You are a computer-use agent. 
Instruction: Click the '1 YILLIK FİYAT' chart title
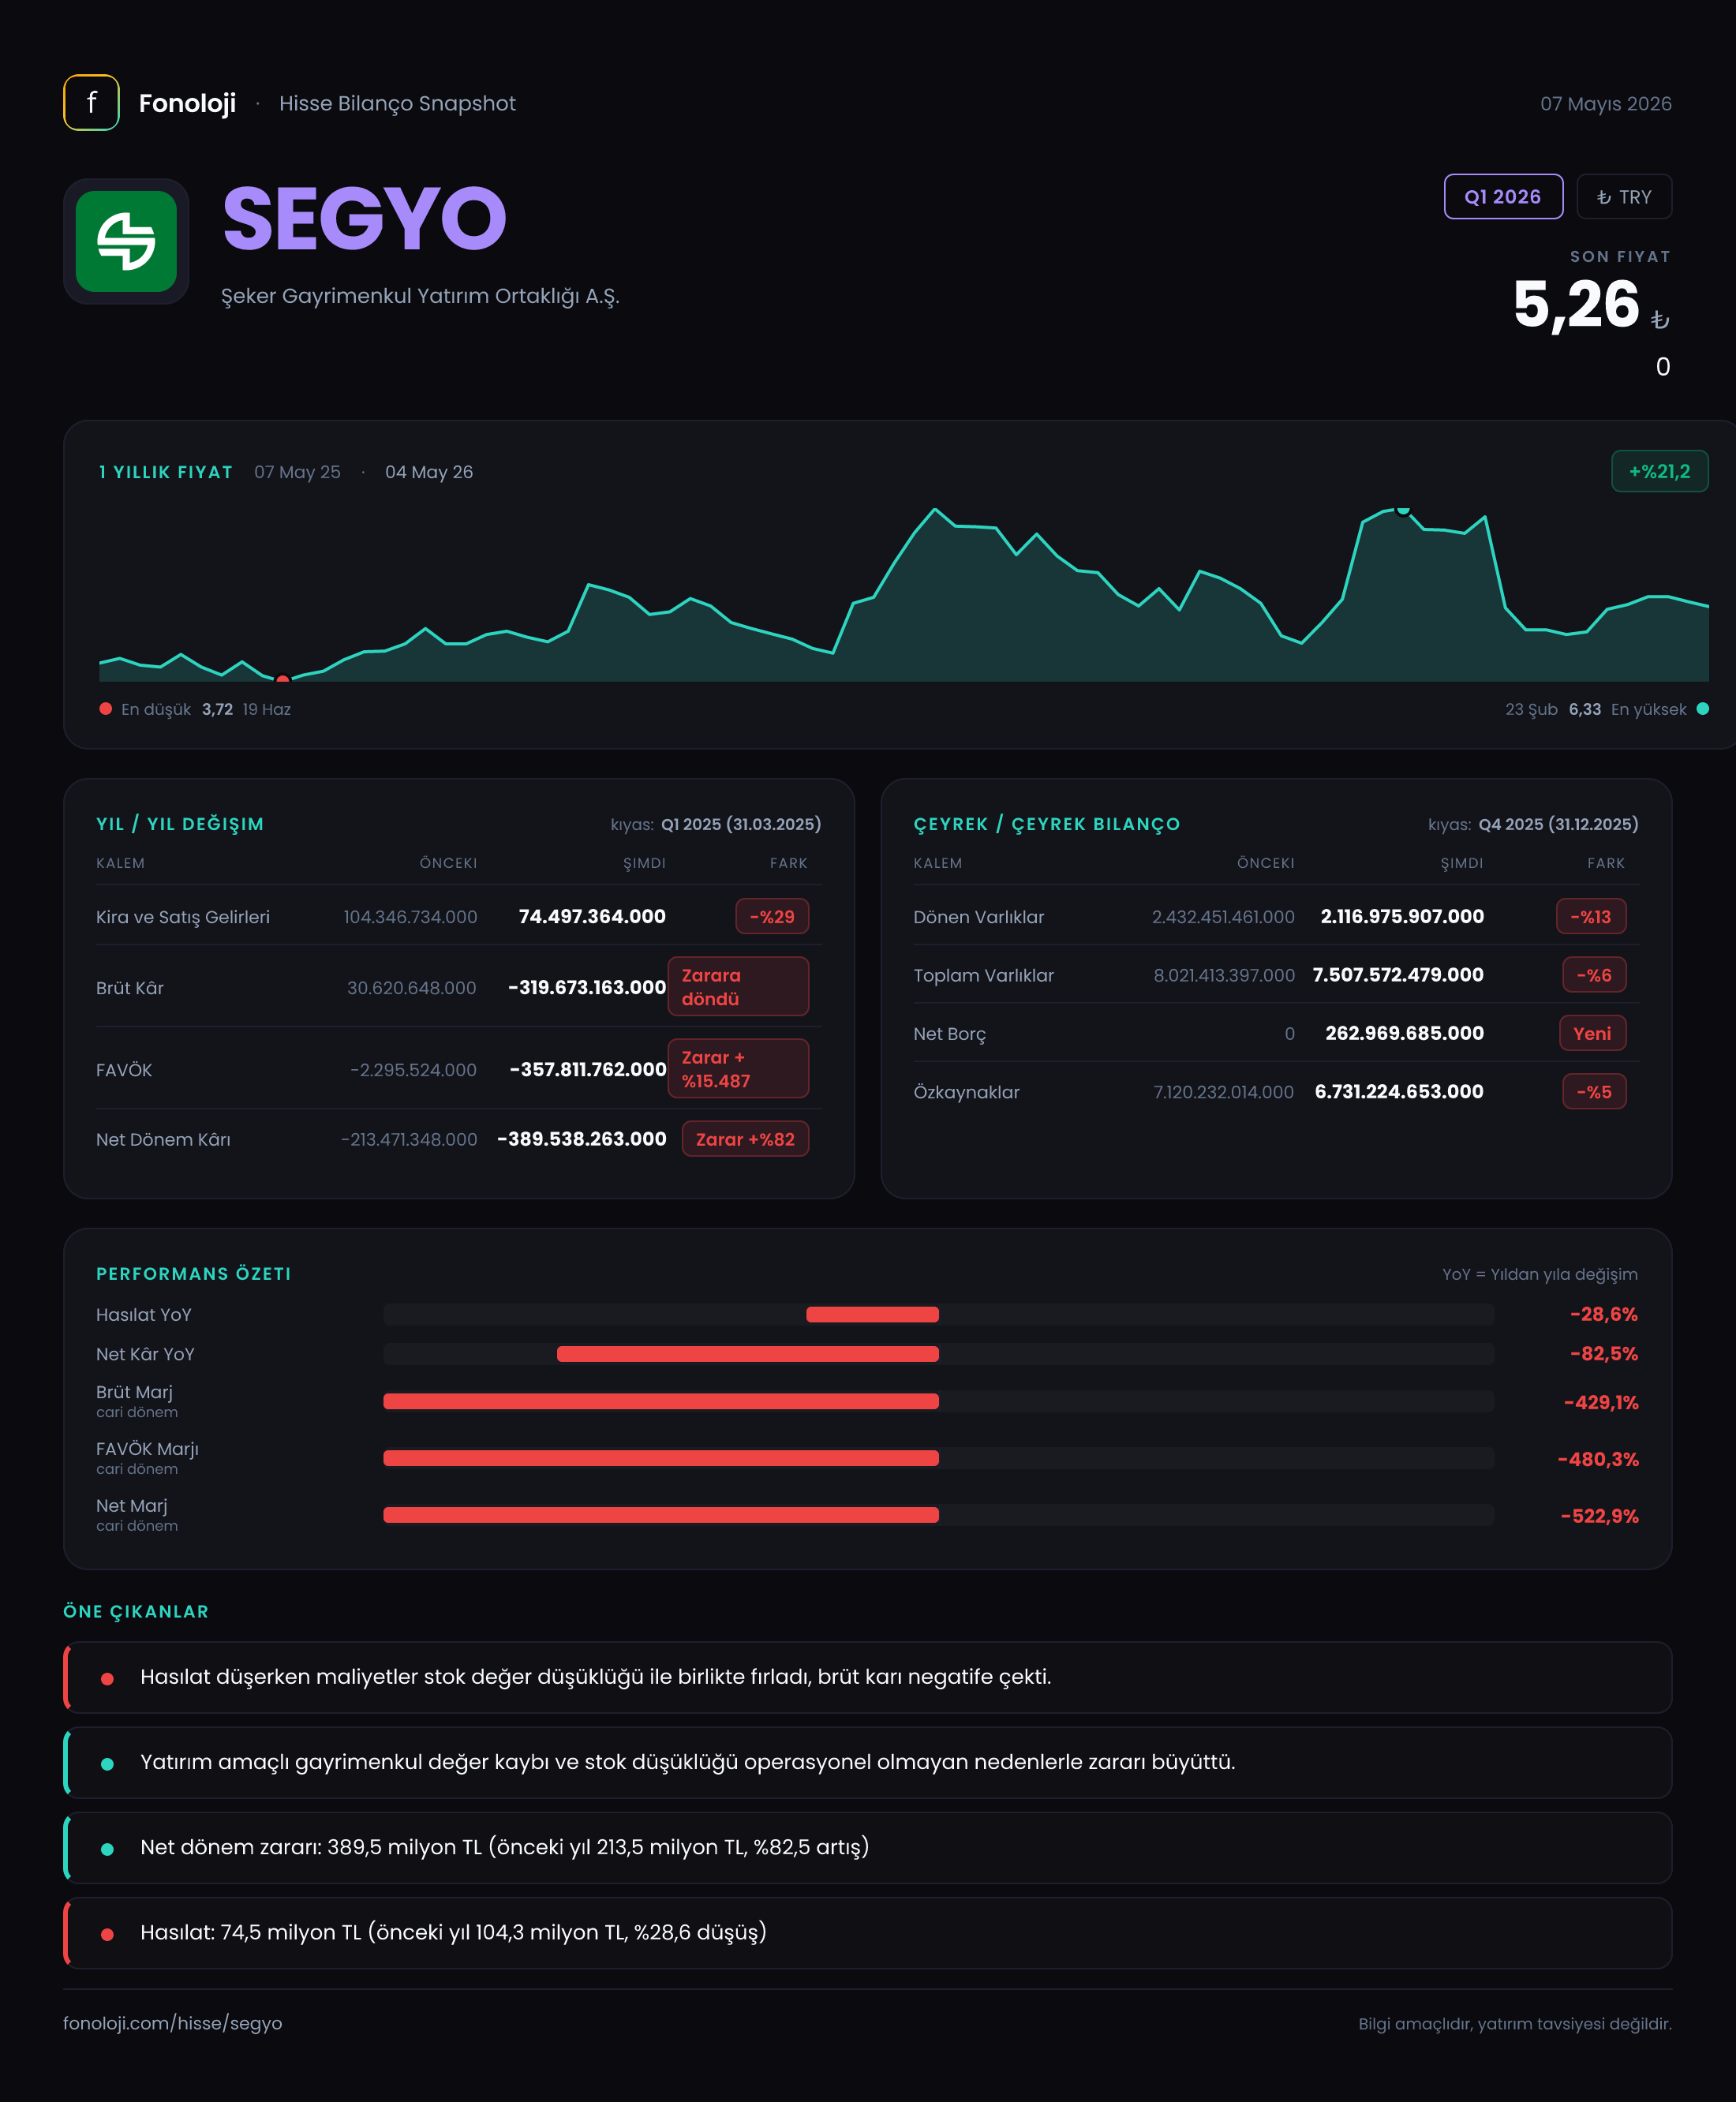166,472
